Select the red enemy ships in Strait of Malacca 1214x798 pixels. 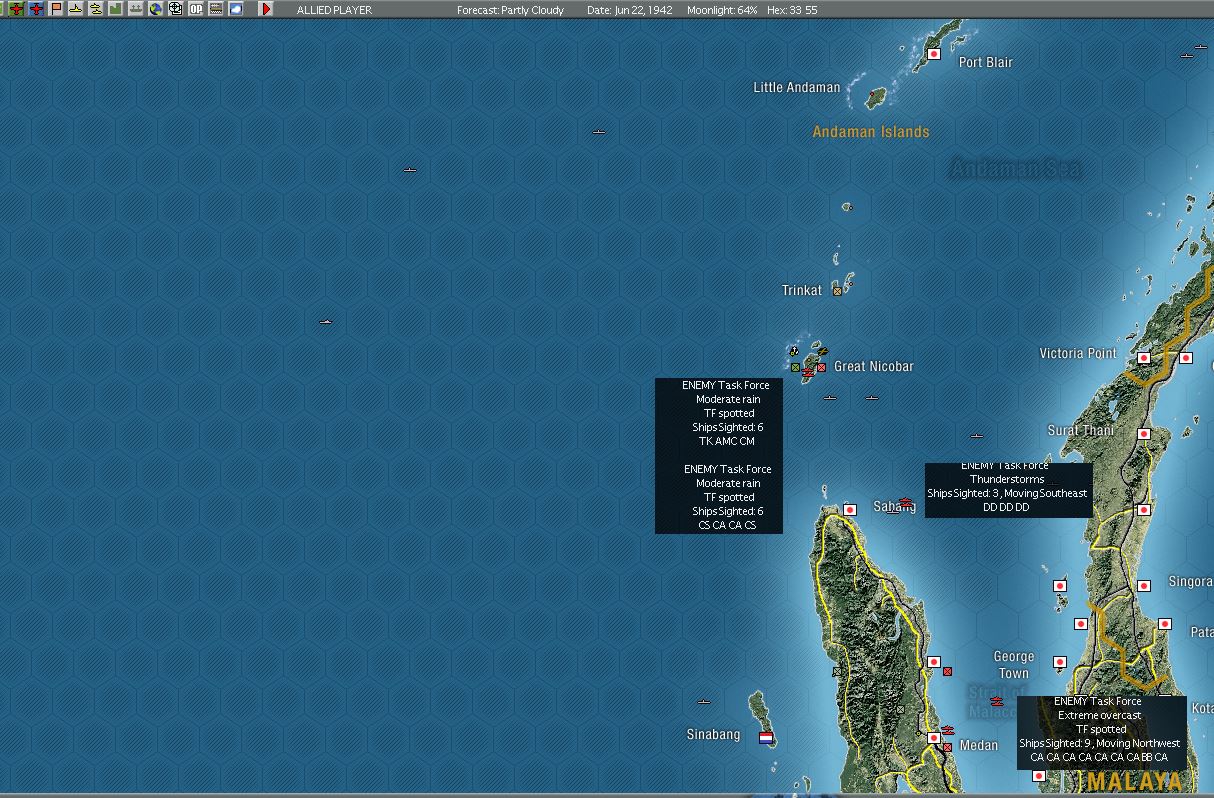997,700
